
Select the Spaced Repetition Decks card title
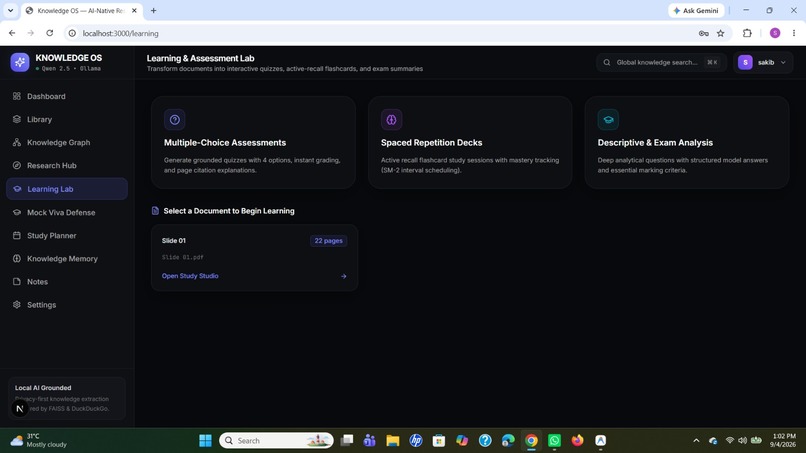point(431,142)
